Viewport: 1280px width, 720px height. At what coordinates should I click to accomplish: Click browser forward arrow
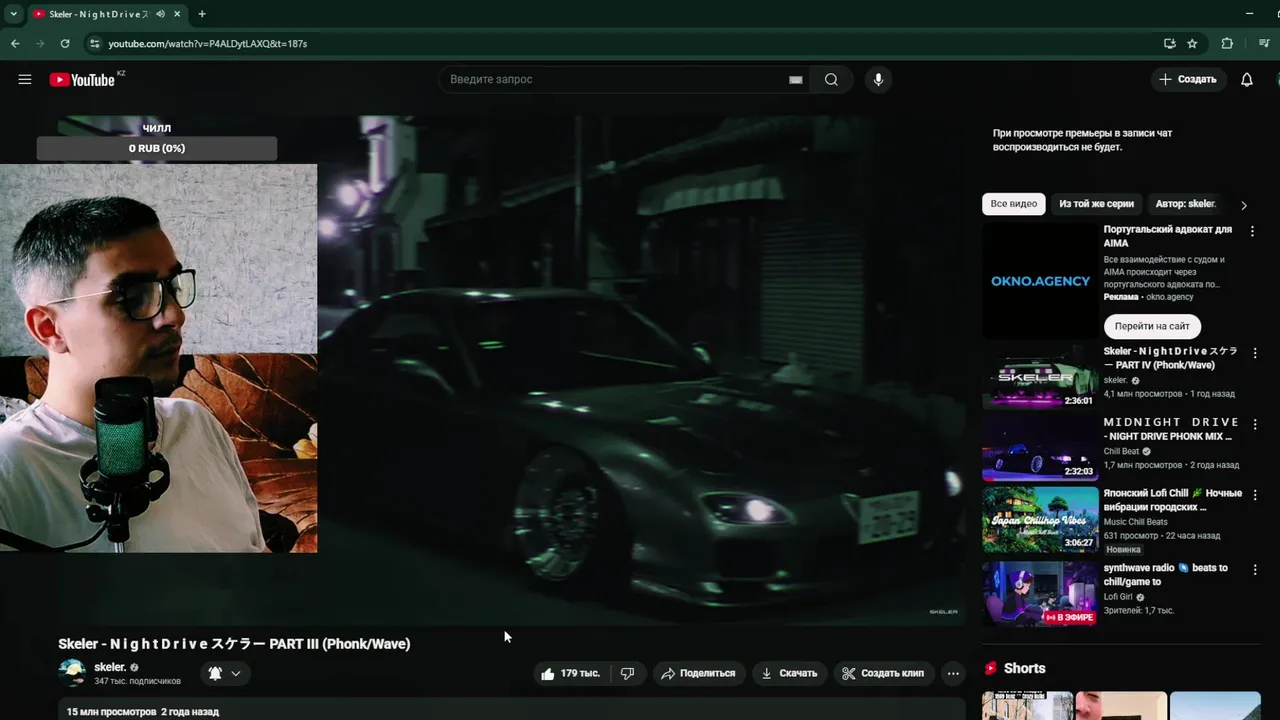pyautogui.click(x=40, y=44)
